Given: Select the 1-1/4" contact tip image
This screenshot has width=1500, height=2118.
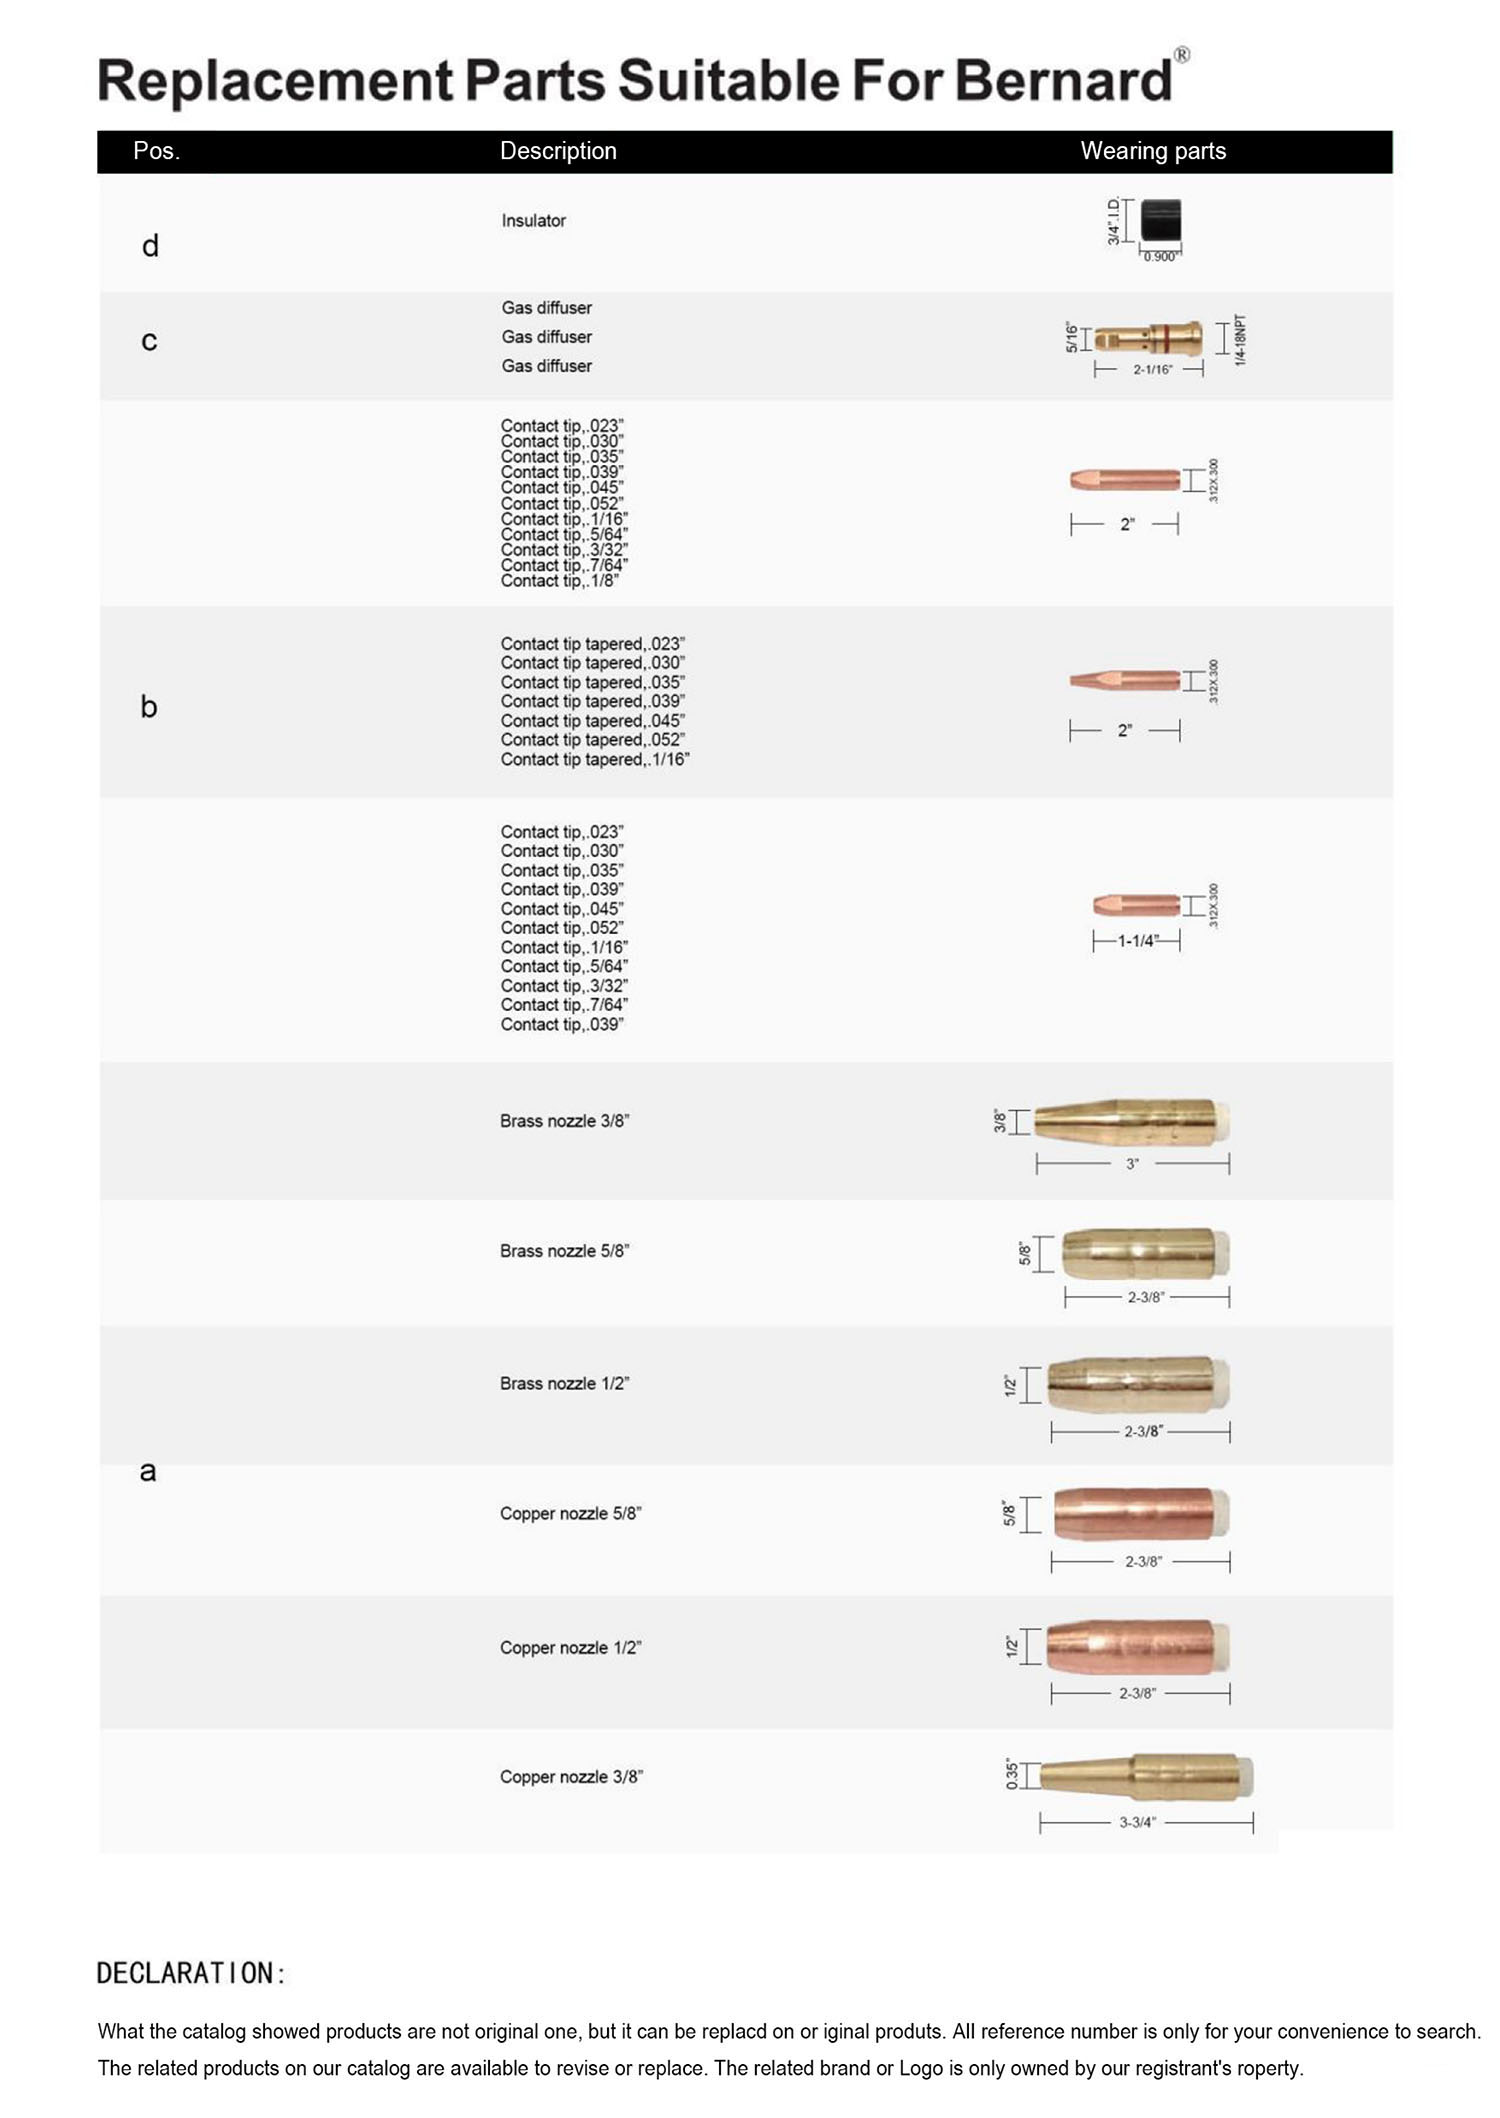Looking at the screenshot, I should (x=1136, y=906).
